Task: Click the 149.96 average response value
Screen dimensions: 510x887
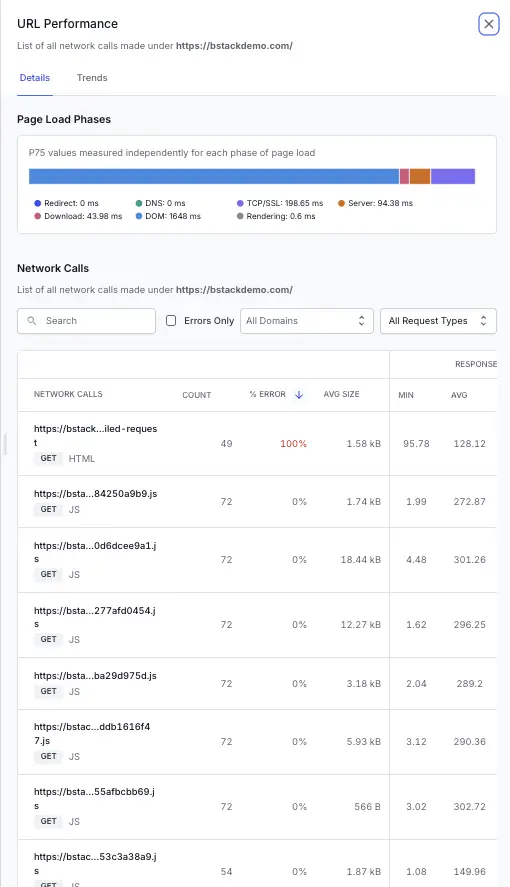Action: 469,872
